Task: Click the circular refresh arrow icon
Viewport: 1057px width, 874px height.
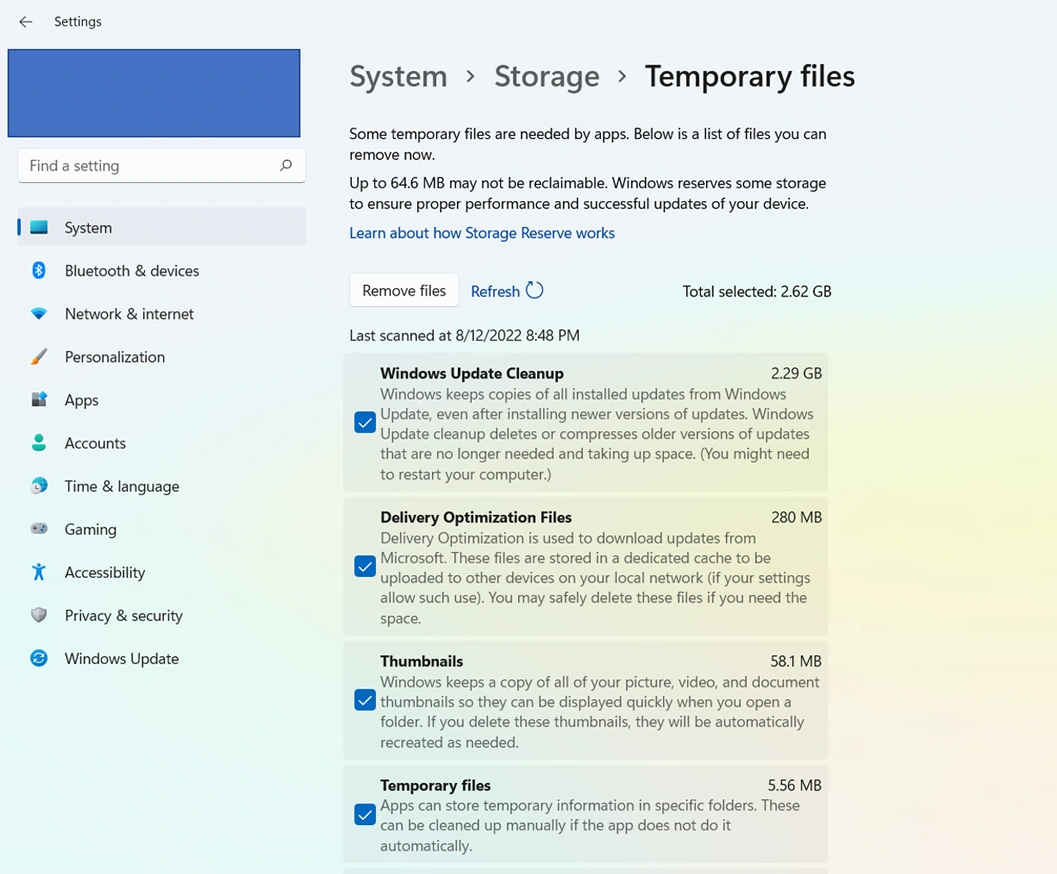Action: (535, 290)
